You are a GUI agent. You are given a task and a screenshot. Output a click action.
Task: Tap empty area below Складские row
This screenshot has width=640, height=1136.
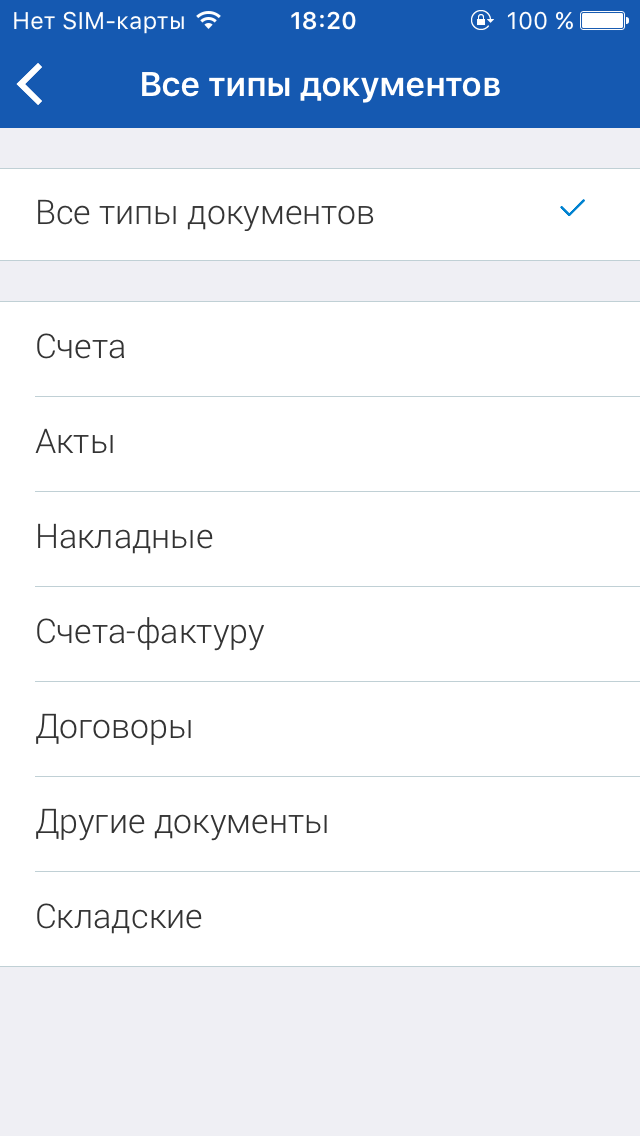click(320, 1051)
